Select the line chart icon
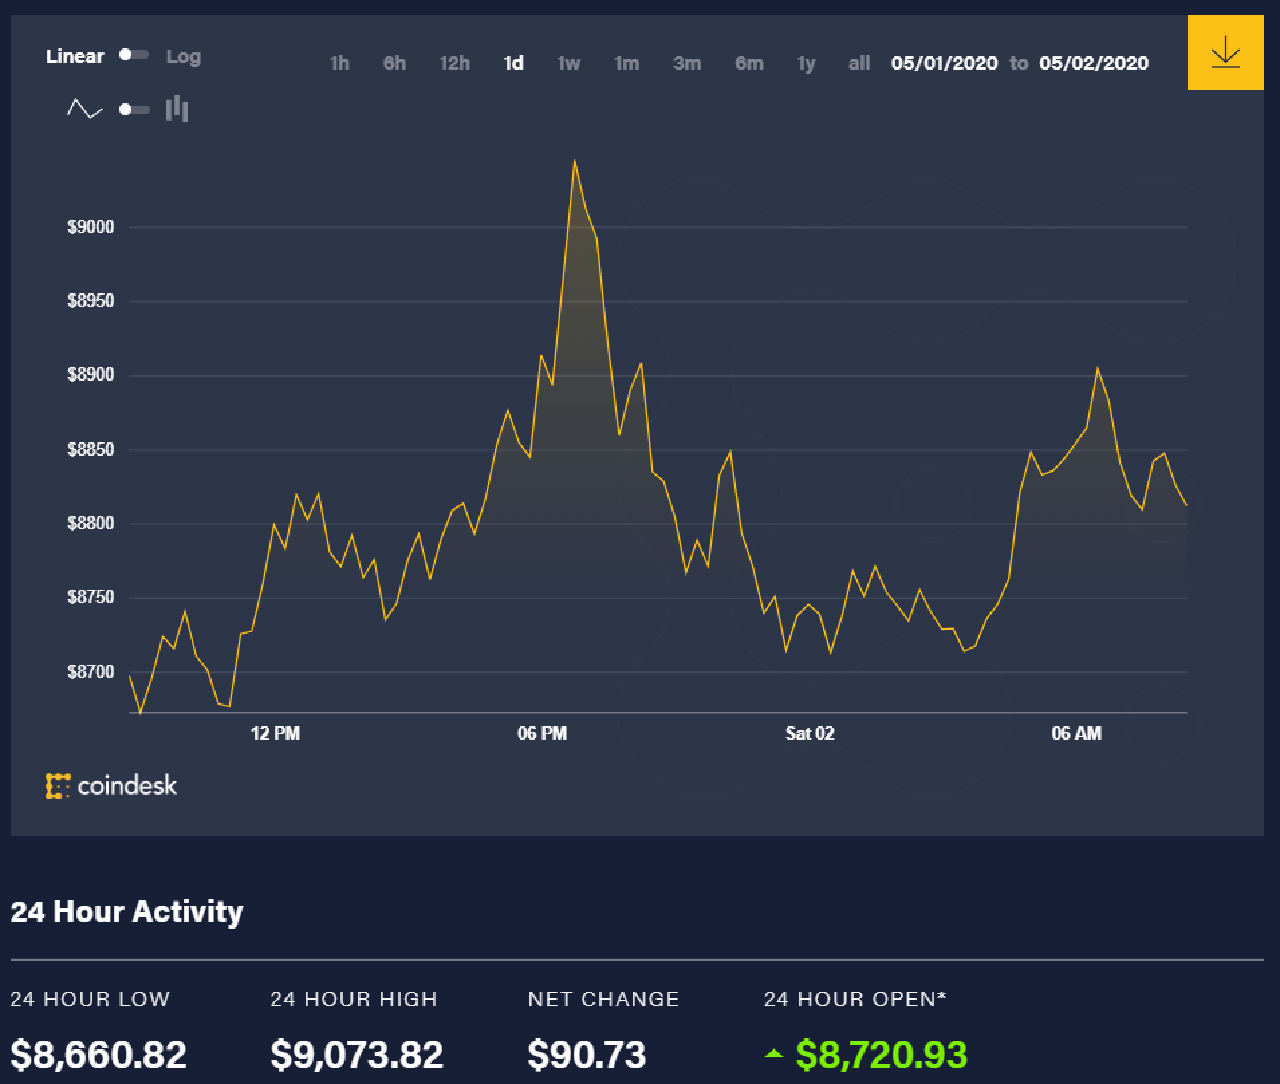Image resolution: width=1280 pixels, height=1084 pixels. pyautogui.click(x=85, y=108)
